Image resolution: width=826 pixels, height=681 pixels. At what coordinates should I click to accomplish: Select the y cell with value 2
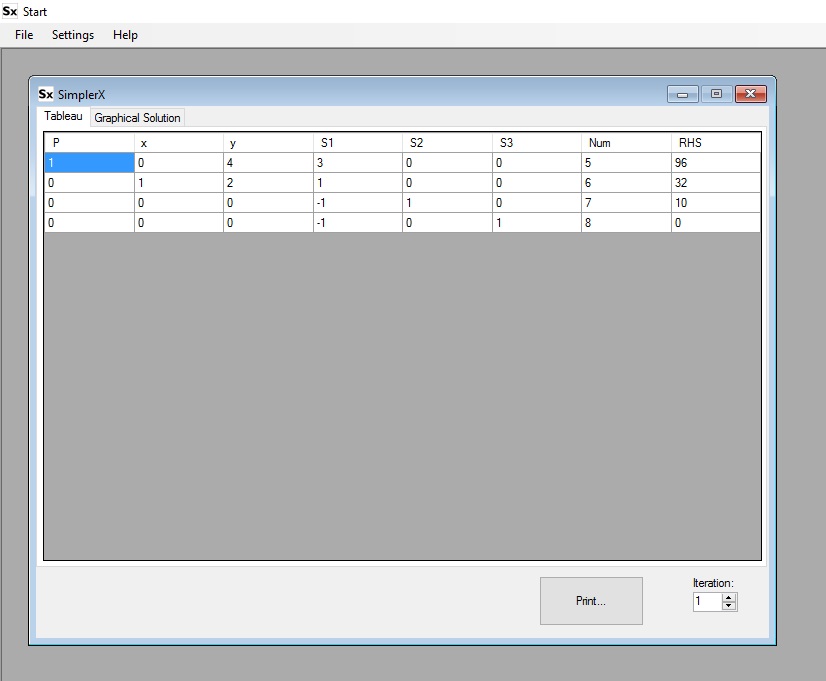pos(269,183)
